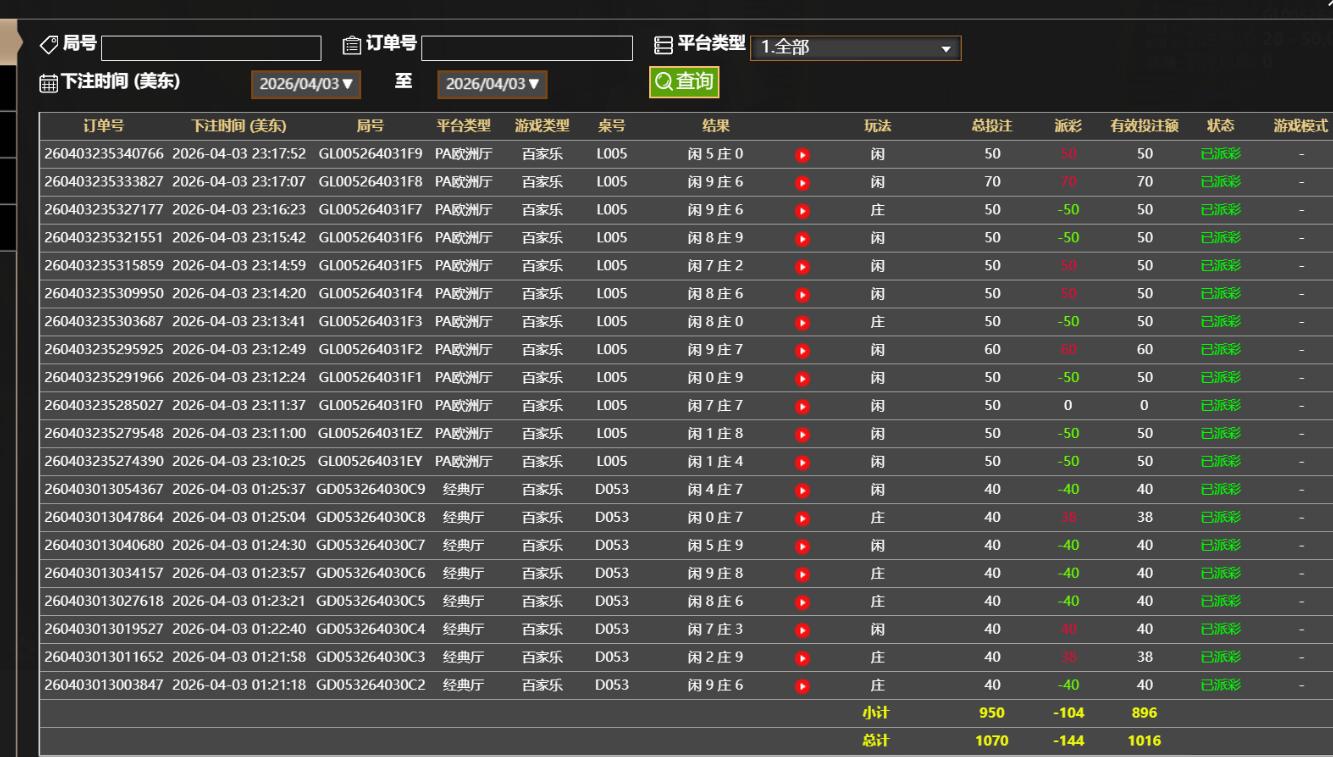Open the end date picker after 至

[492, 84]
